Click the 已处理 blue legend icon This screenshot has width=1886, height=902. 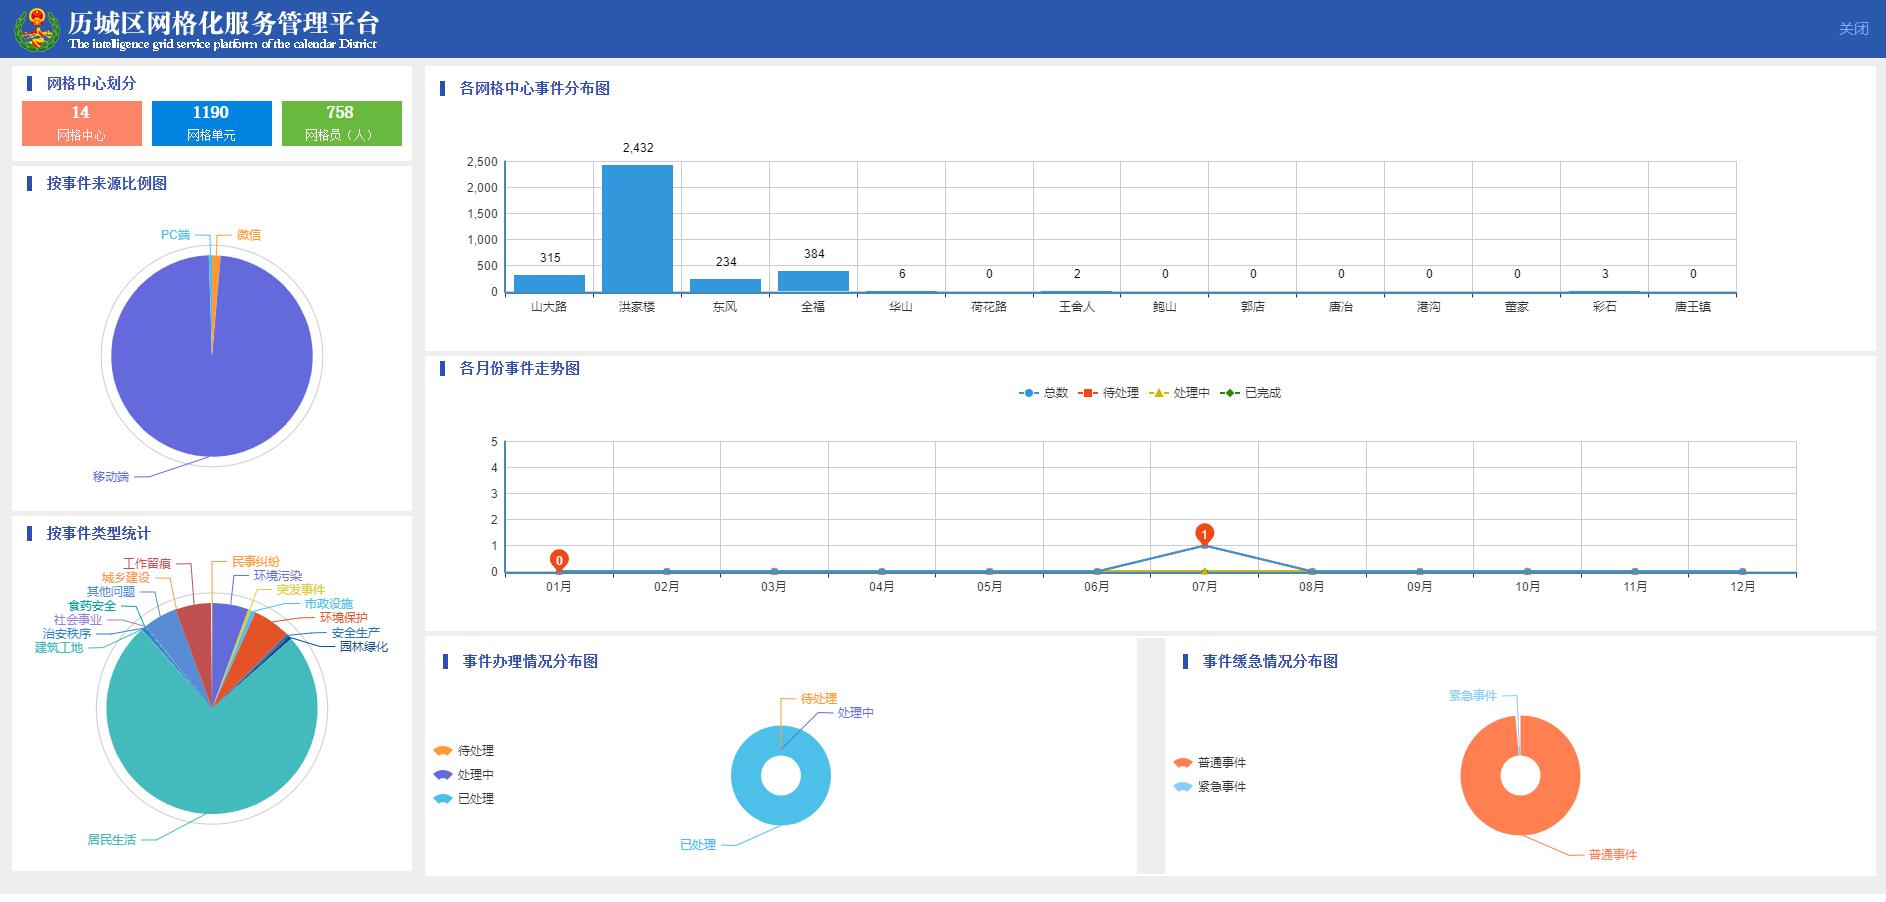443,799
